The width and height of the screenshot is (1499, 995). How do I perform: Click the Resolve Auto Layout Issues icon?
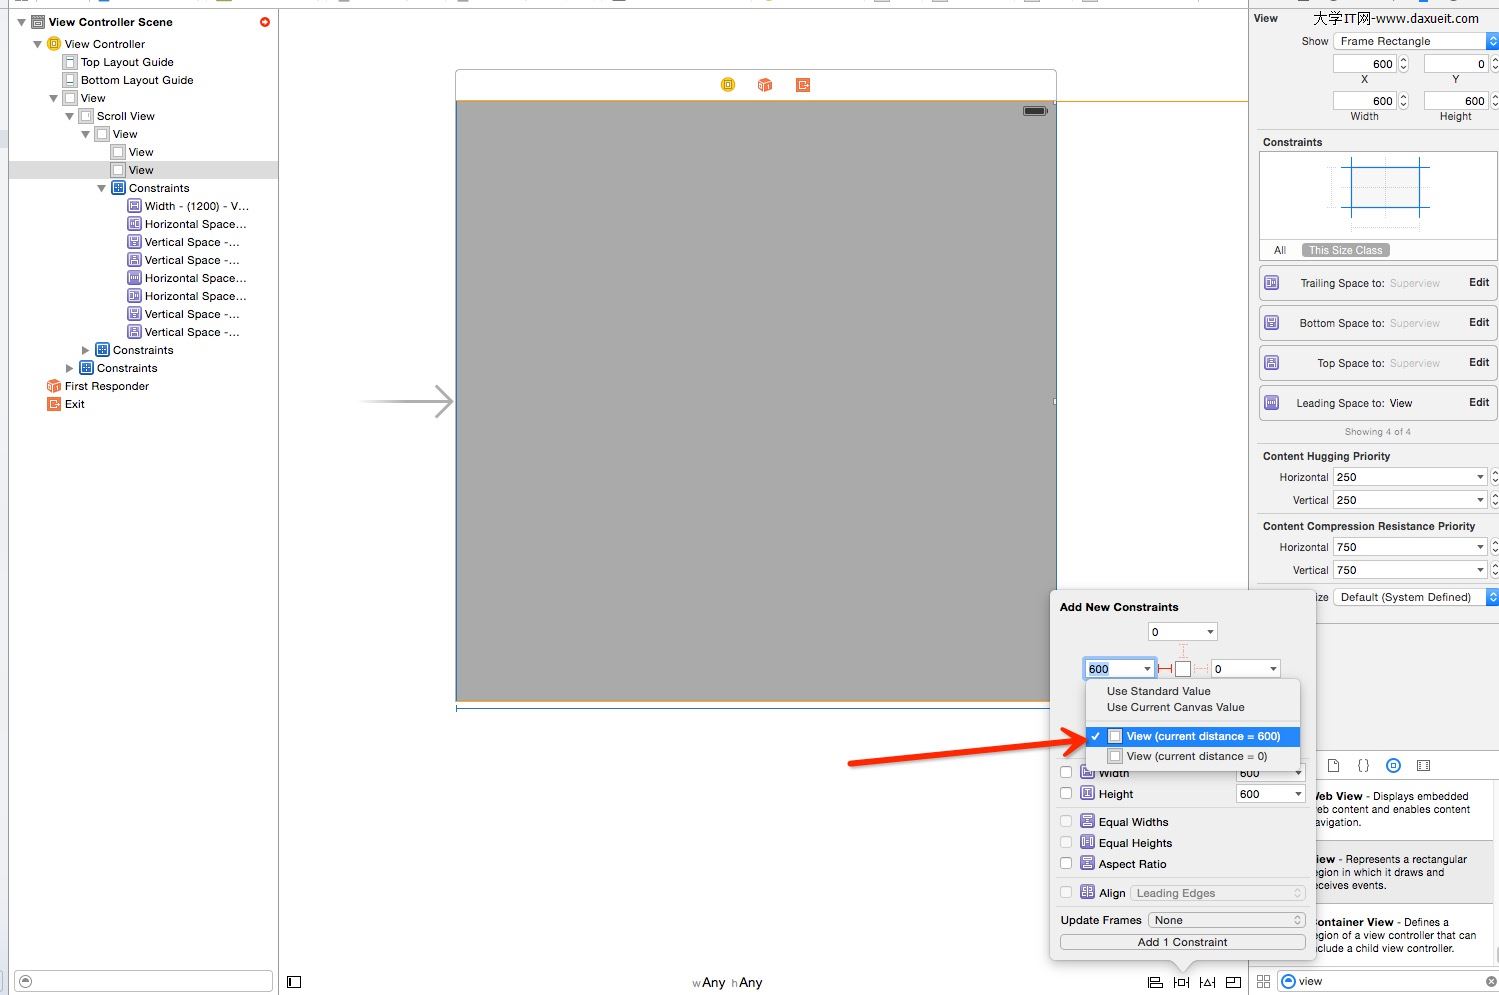point(1208,982)
